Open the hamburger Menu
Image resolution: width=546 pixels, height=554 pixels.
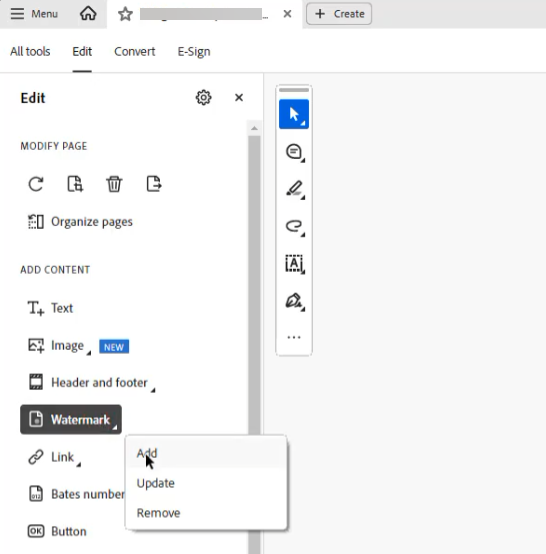pos(34,14)
